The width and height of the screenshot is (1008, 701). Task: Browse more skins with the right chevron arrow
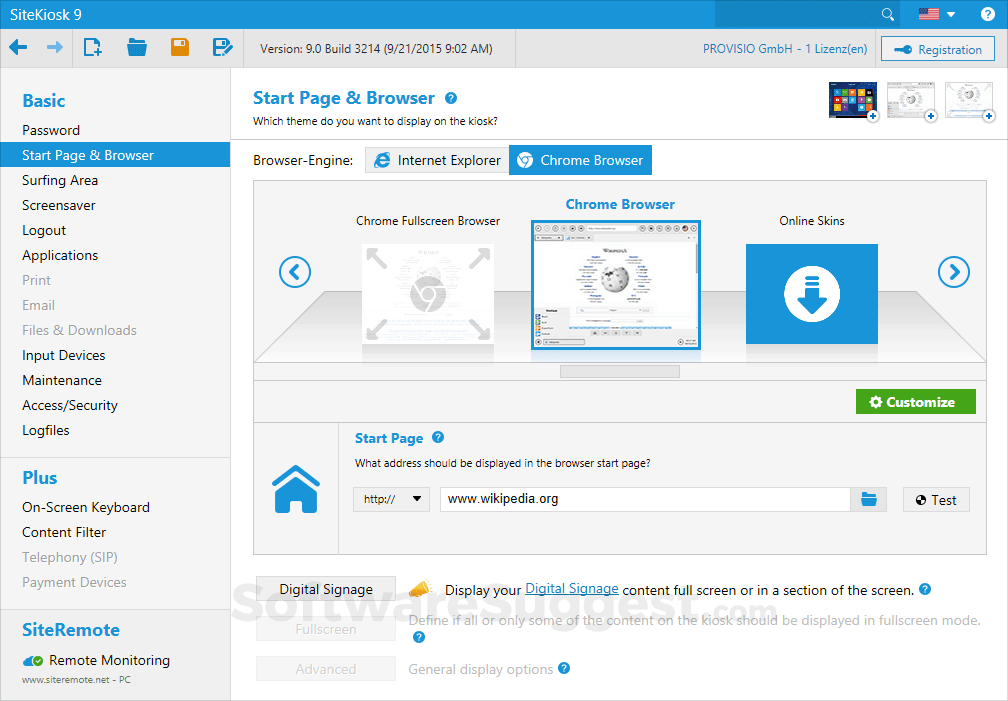[x=953, y=271]
